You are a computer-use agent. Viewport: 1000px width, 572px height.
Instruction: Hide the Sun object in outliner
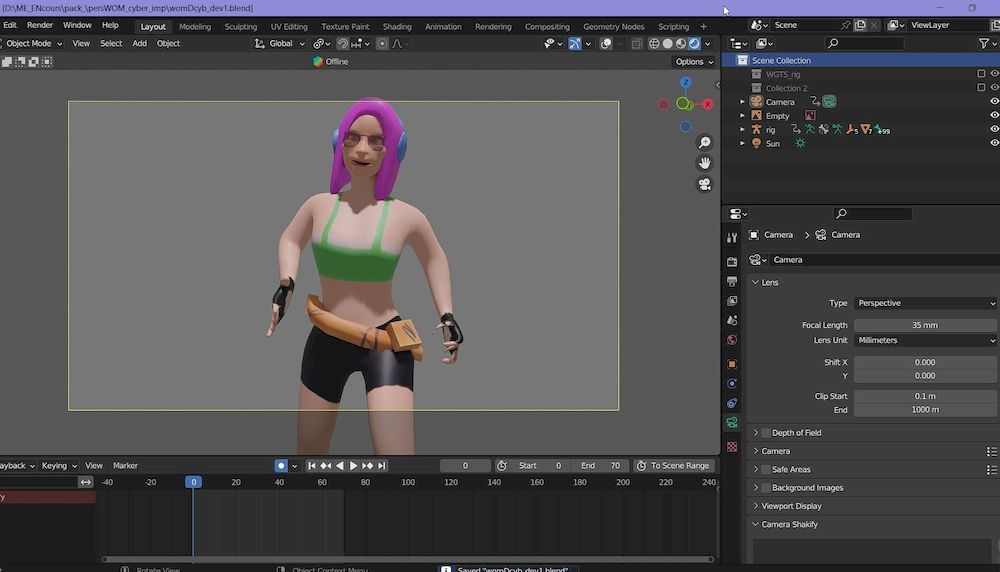point(994,144)
